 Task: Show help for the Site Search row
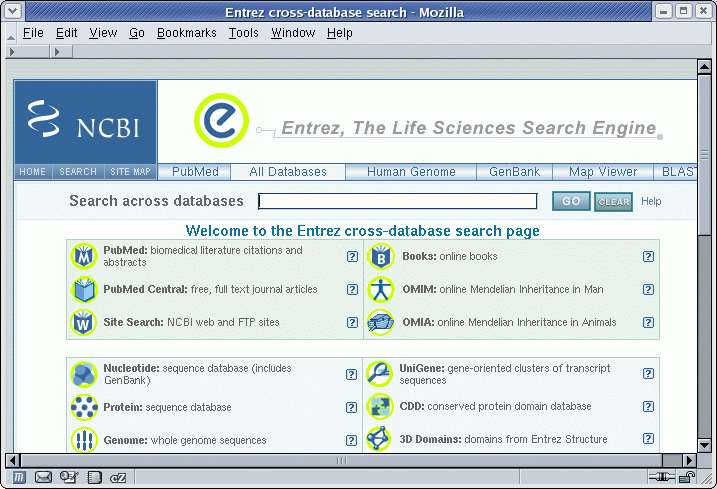pyautogui.click(x=352, y=322)
